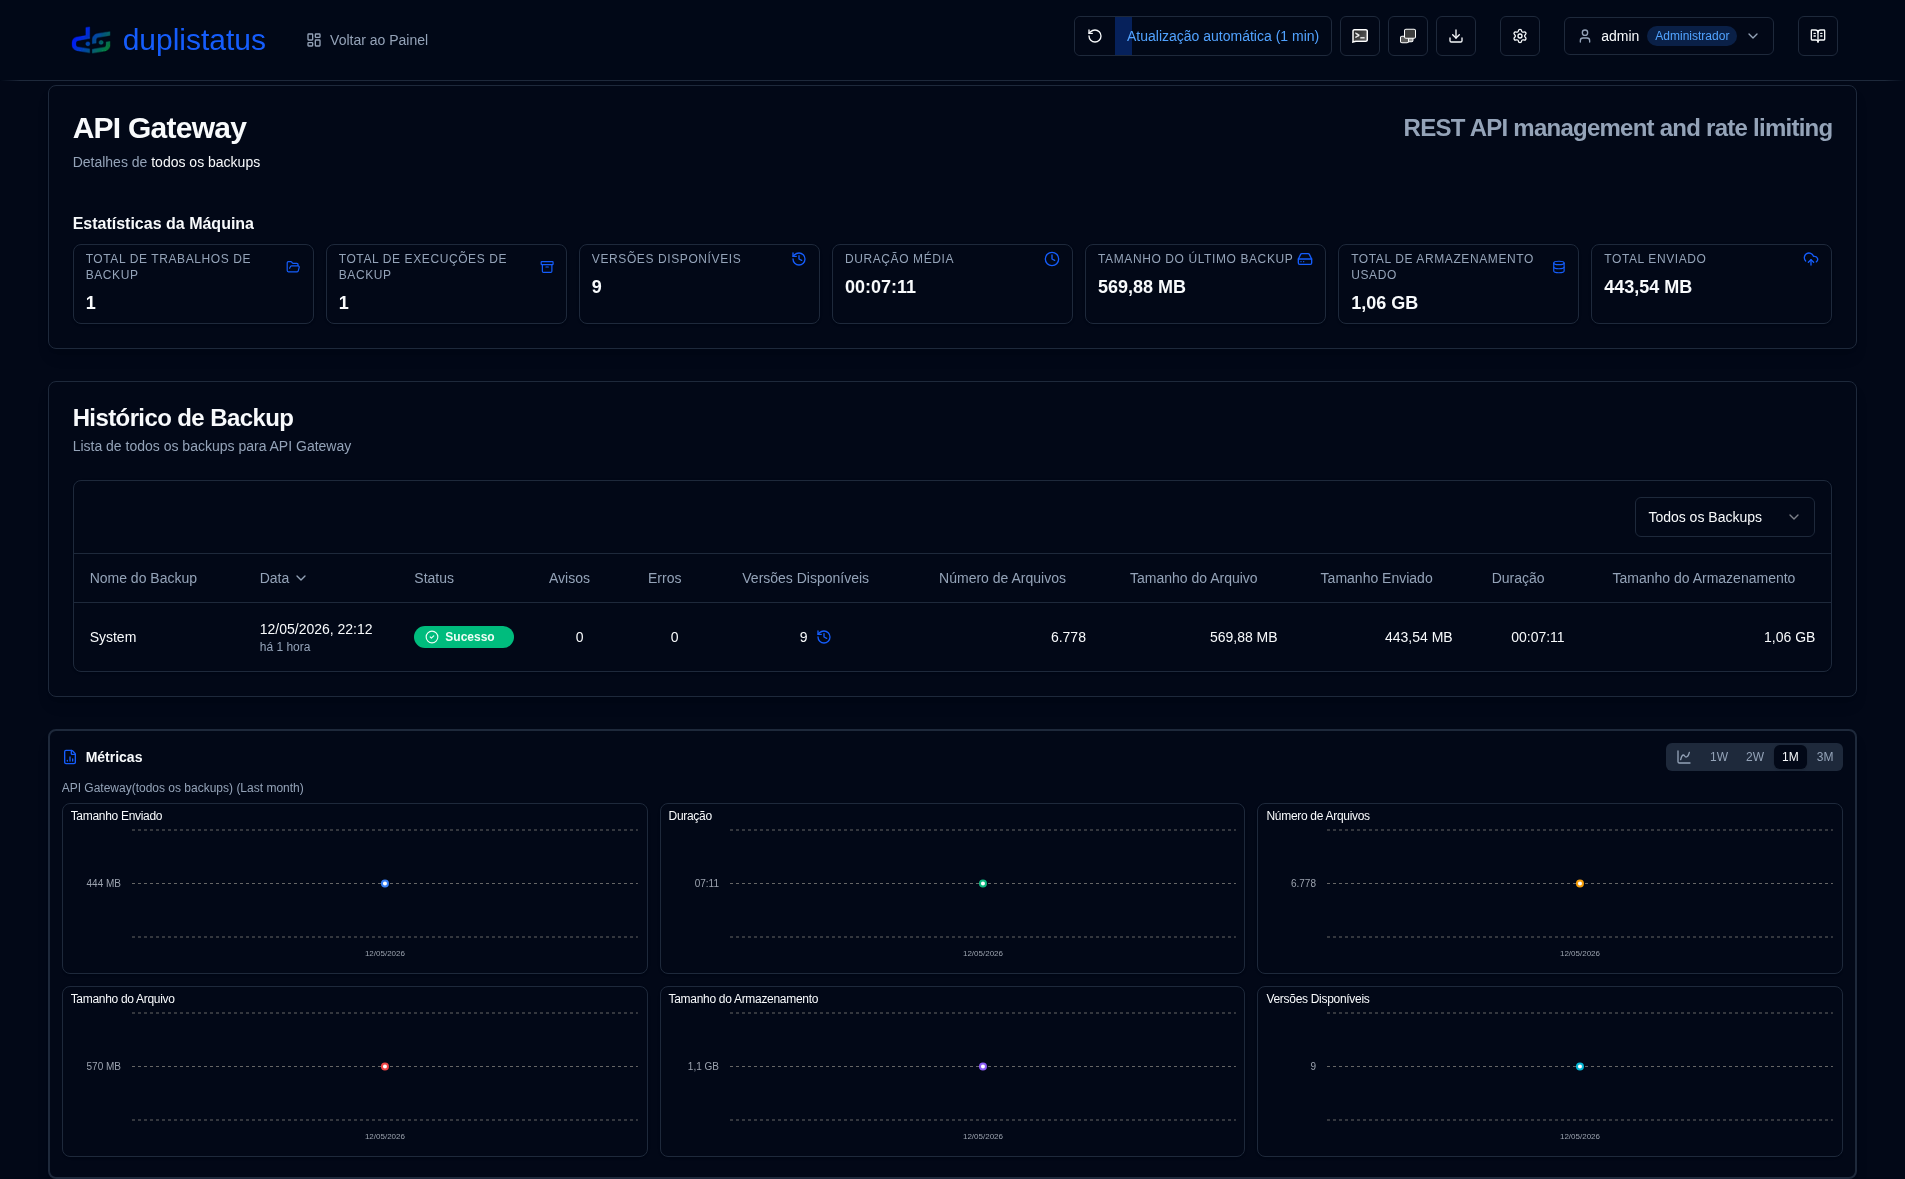Image resolution: width=1905 pixels, height=1179 pixels.
Task: Toggle chart view icon in Métricas panel
Action: coord(1684,757)
